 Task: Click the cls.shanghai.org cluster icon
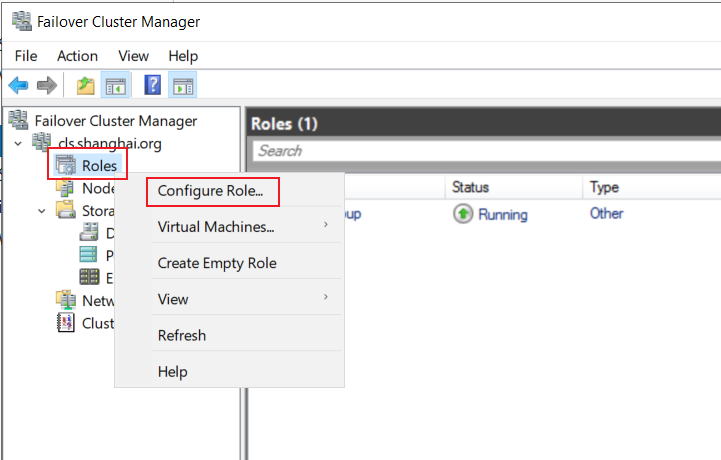[x=41, y=142]
